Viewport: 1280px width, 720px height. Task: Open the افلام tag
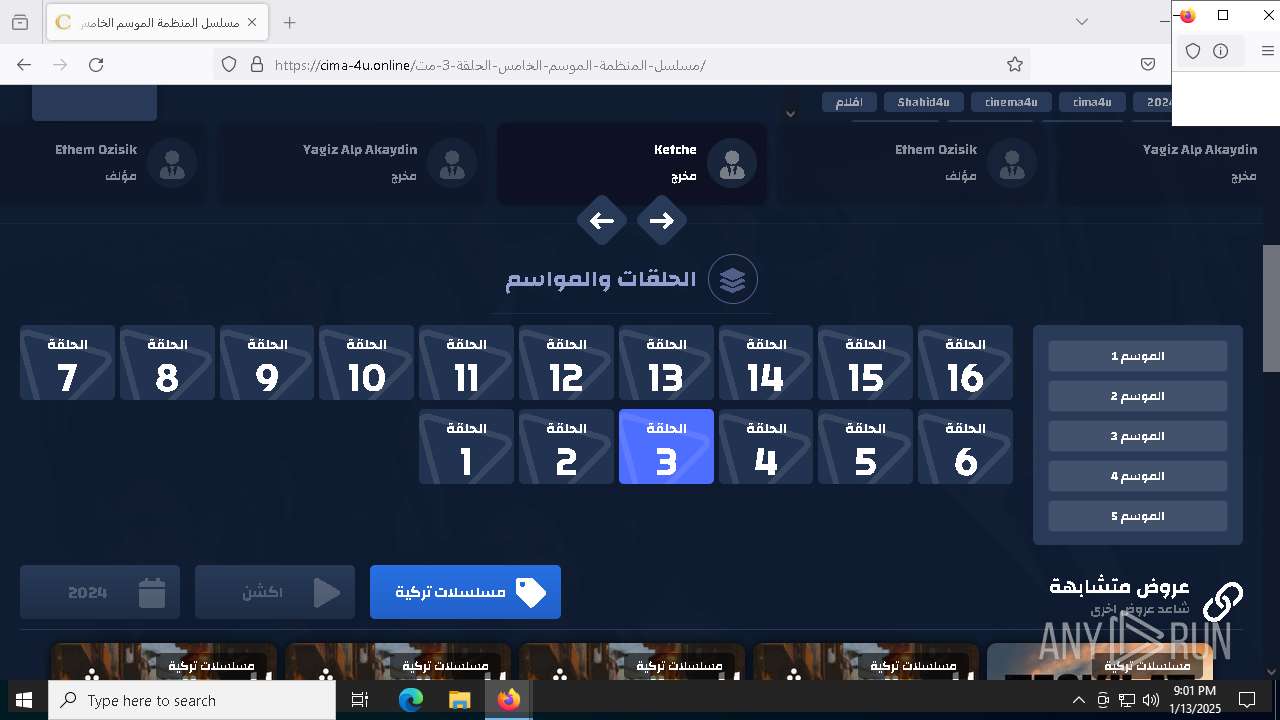pyautogui.click(x=849, y=102)
